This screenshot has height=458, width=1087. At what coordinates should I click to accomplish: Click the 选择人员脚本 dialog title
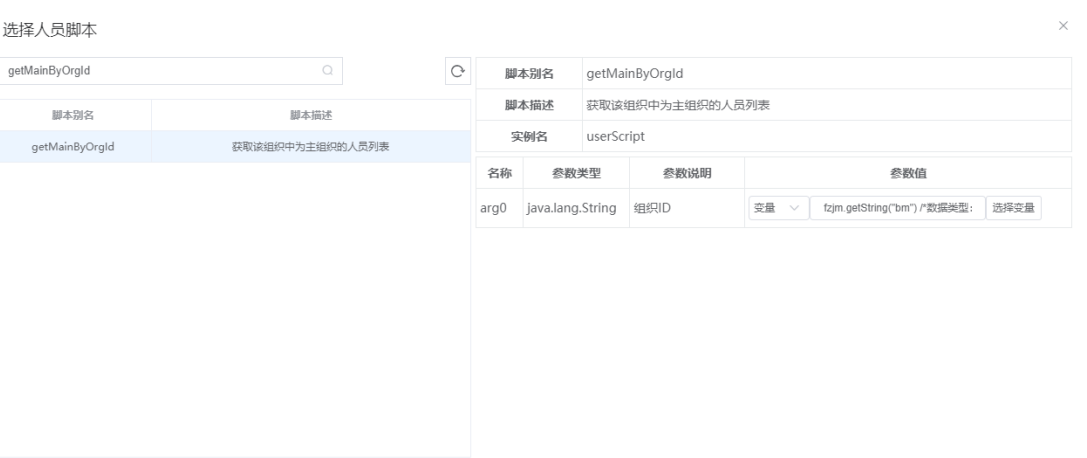click(50, 30)
